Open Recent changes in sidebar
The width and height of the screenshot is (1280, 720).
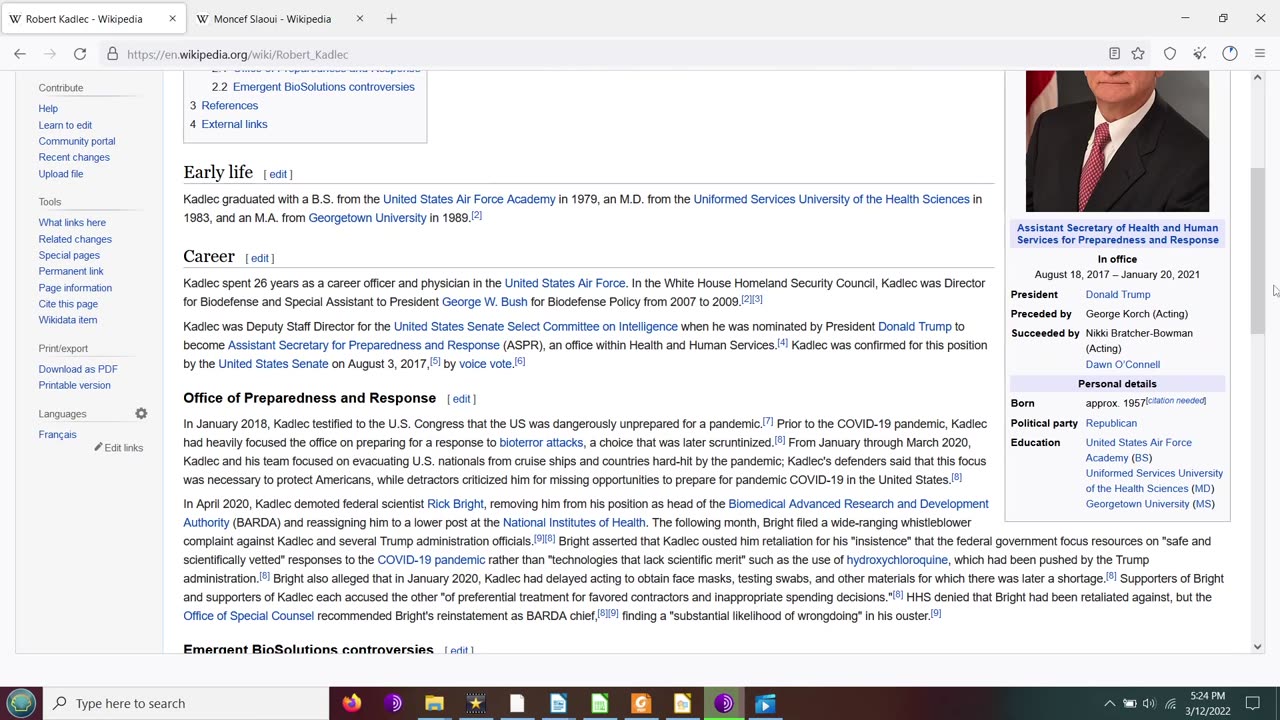pos(74,157)
